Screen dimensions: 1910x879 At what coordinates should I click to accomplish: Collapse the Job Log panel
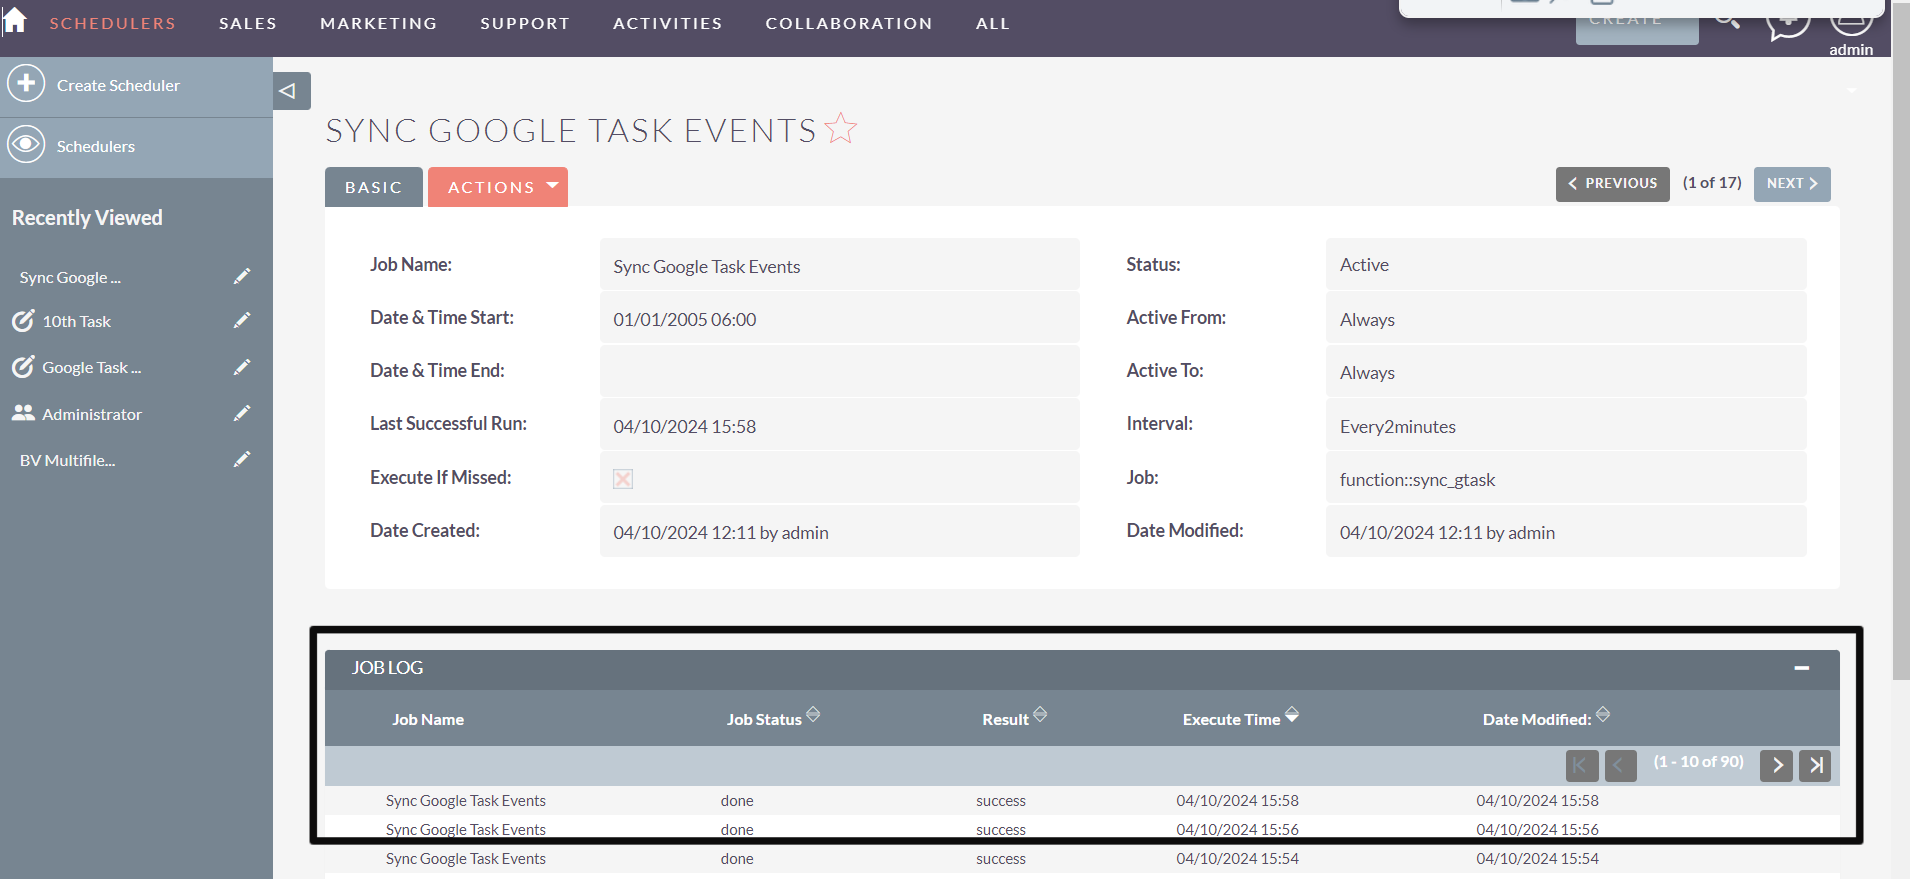point(1802,668)
